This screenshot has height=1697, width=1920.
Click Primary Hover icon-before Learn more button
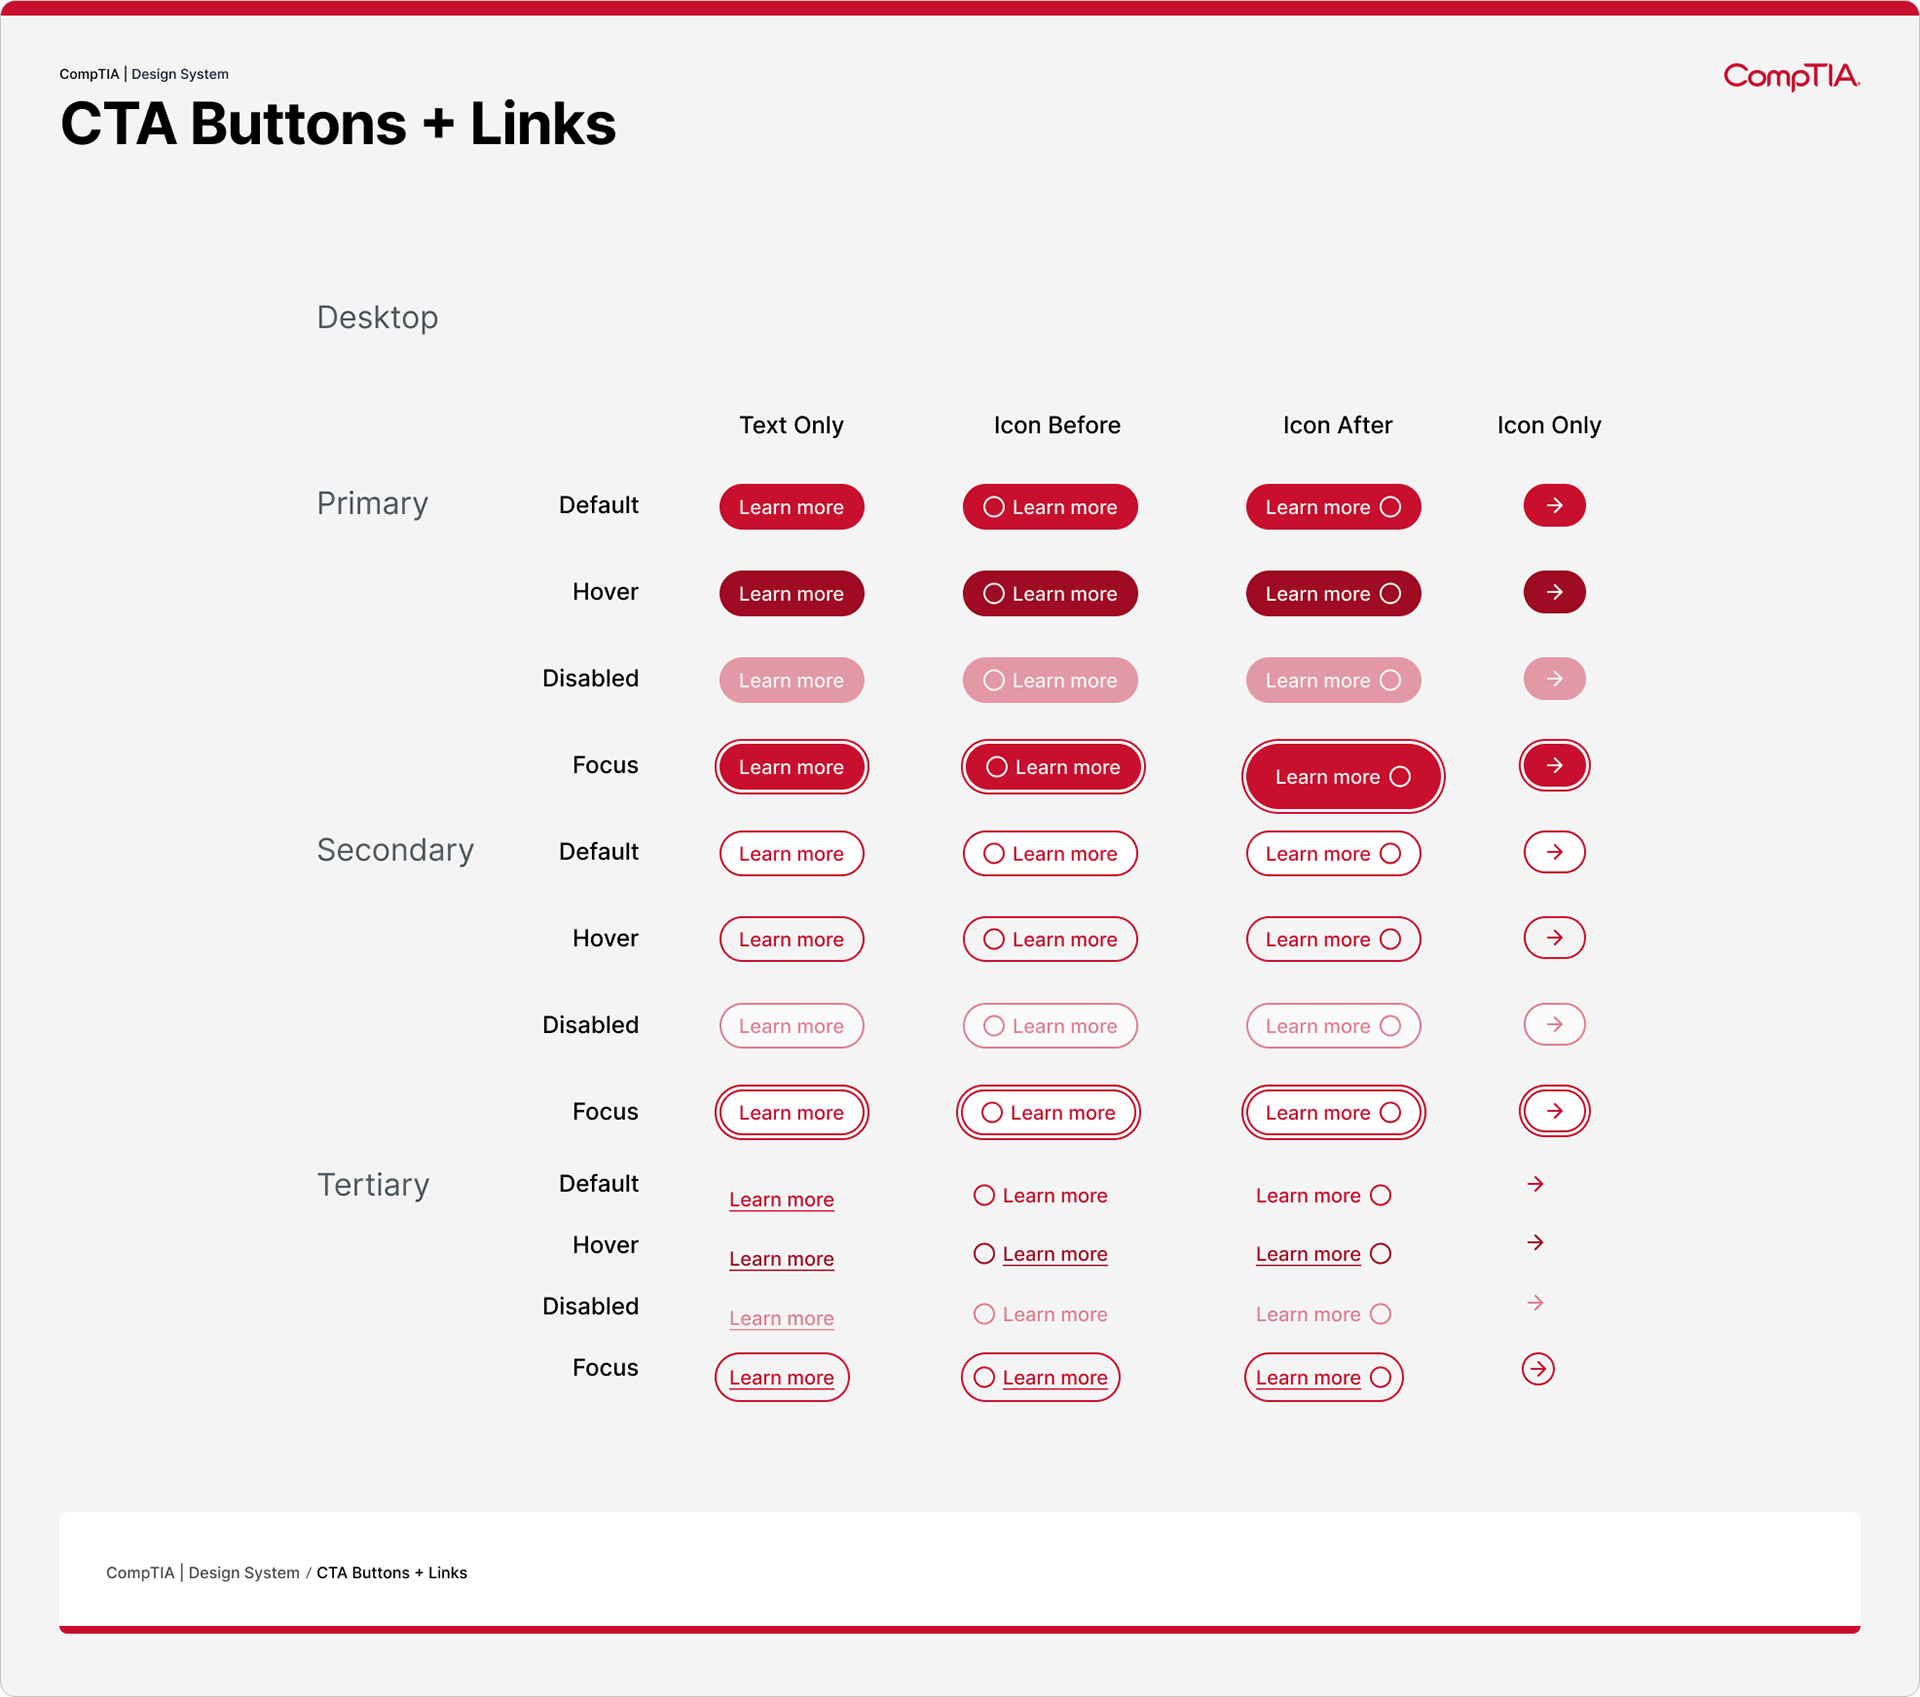point(1050,594)
